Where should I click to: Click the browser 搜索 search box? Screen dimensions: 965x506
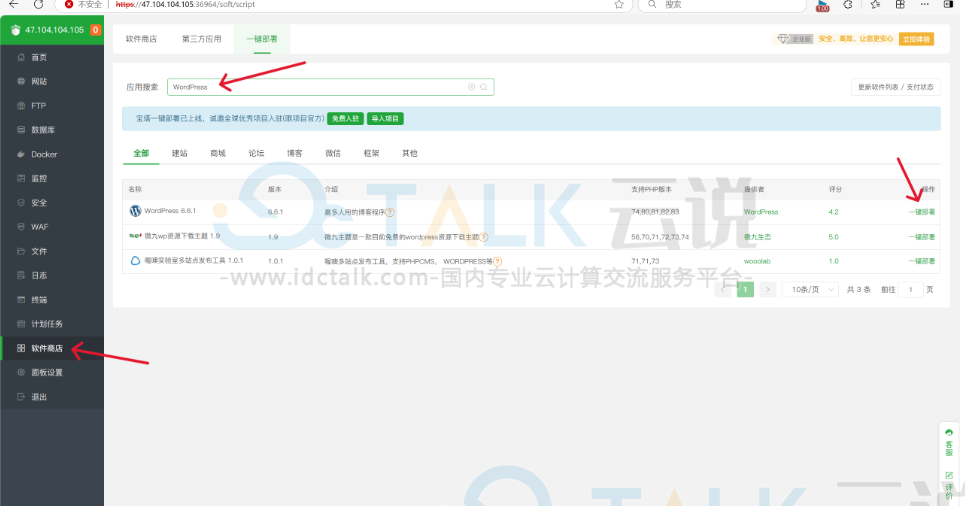(x=723, y=4)
